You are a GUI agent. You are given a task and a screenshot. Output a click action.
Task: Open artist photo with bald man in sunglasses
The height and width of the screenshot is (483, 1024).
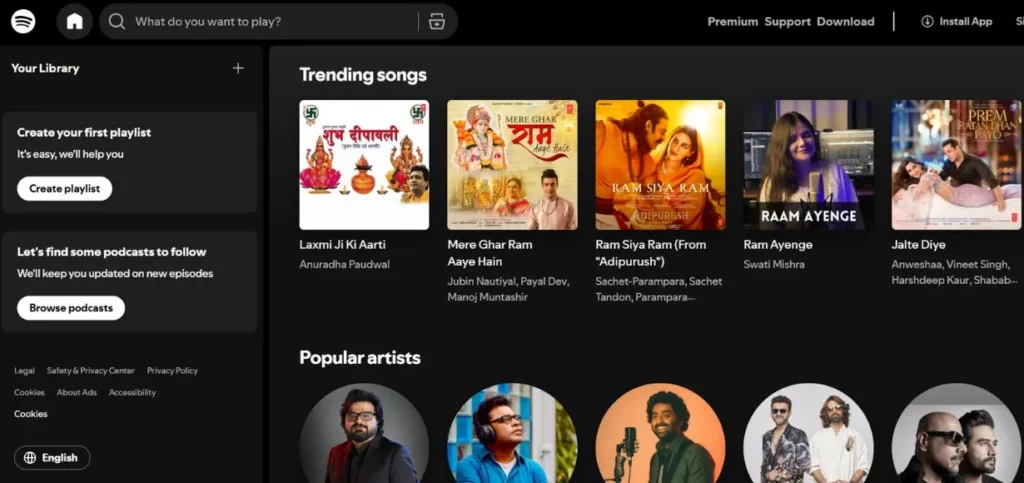956,433
